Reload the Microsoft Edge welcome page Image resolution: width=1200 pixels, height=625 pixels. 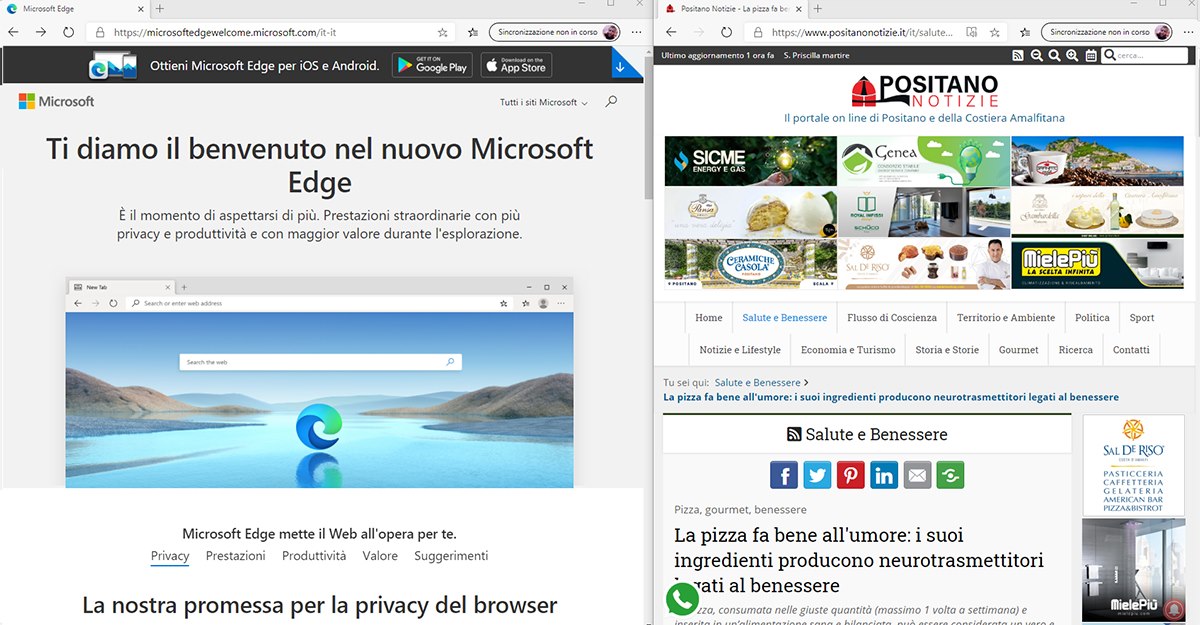point(68,32)
